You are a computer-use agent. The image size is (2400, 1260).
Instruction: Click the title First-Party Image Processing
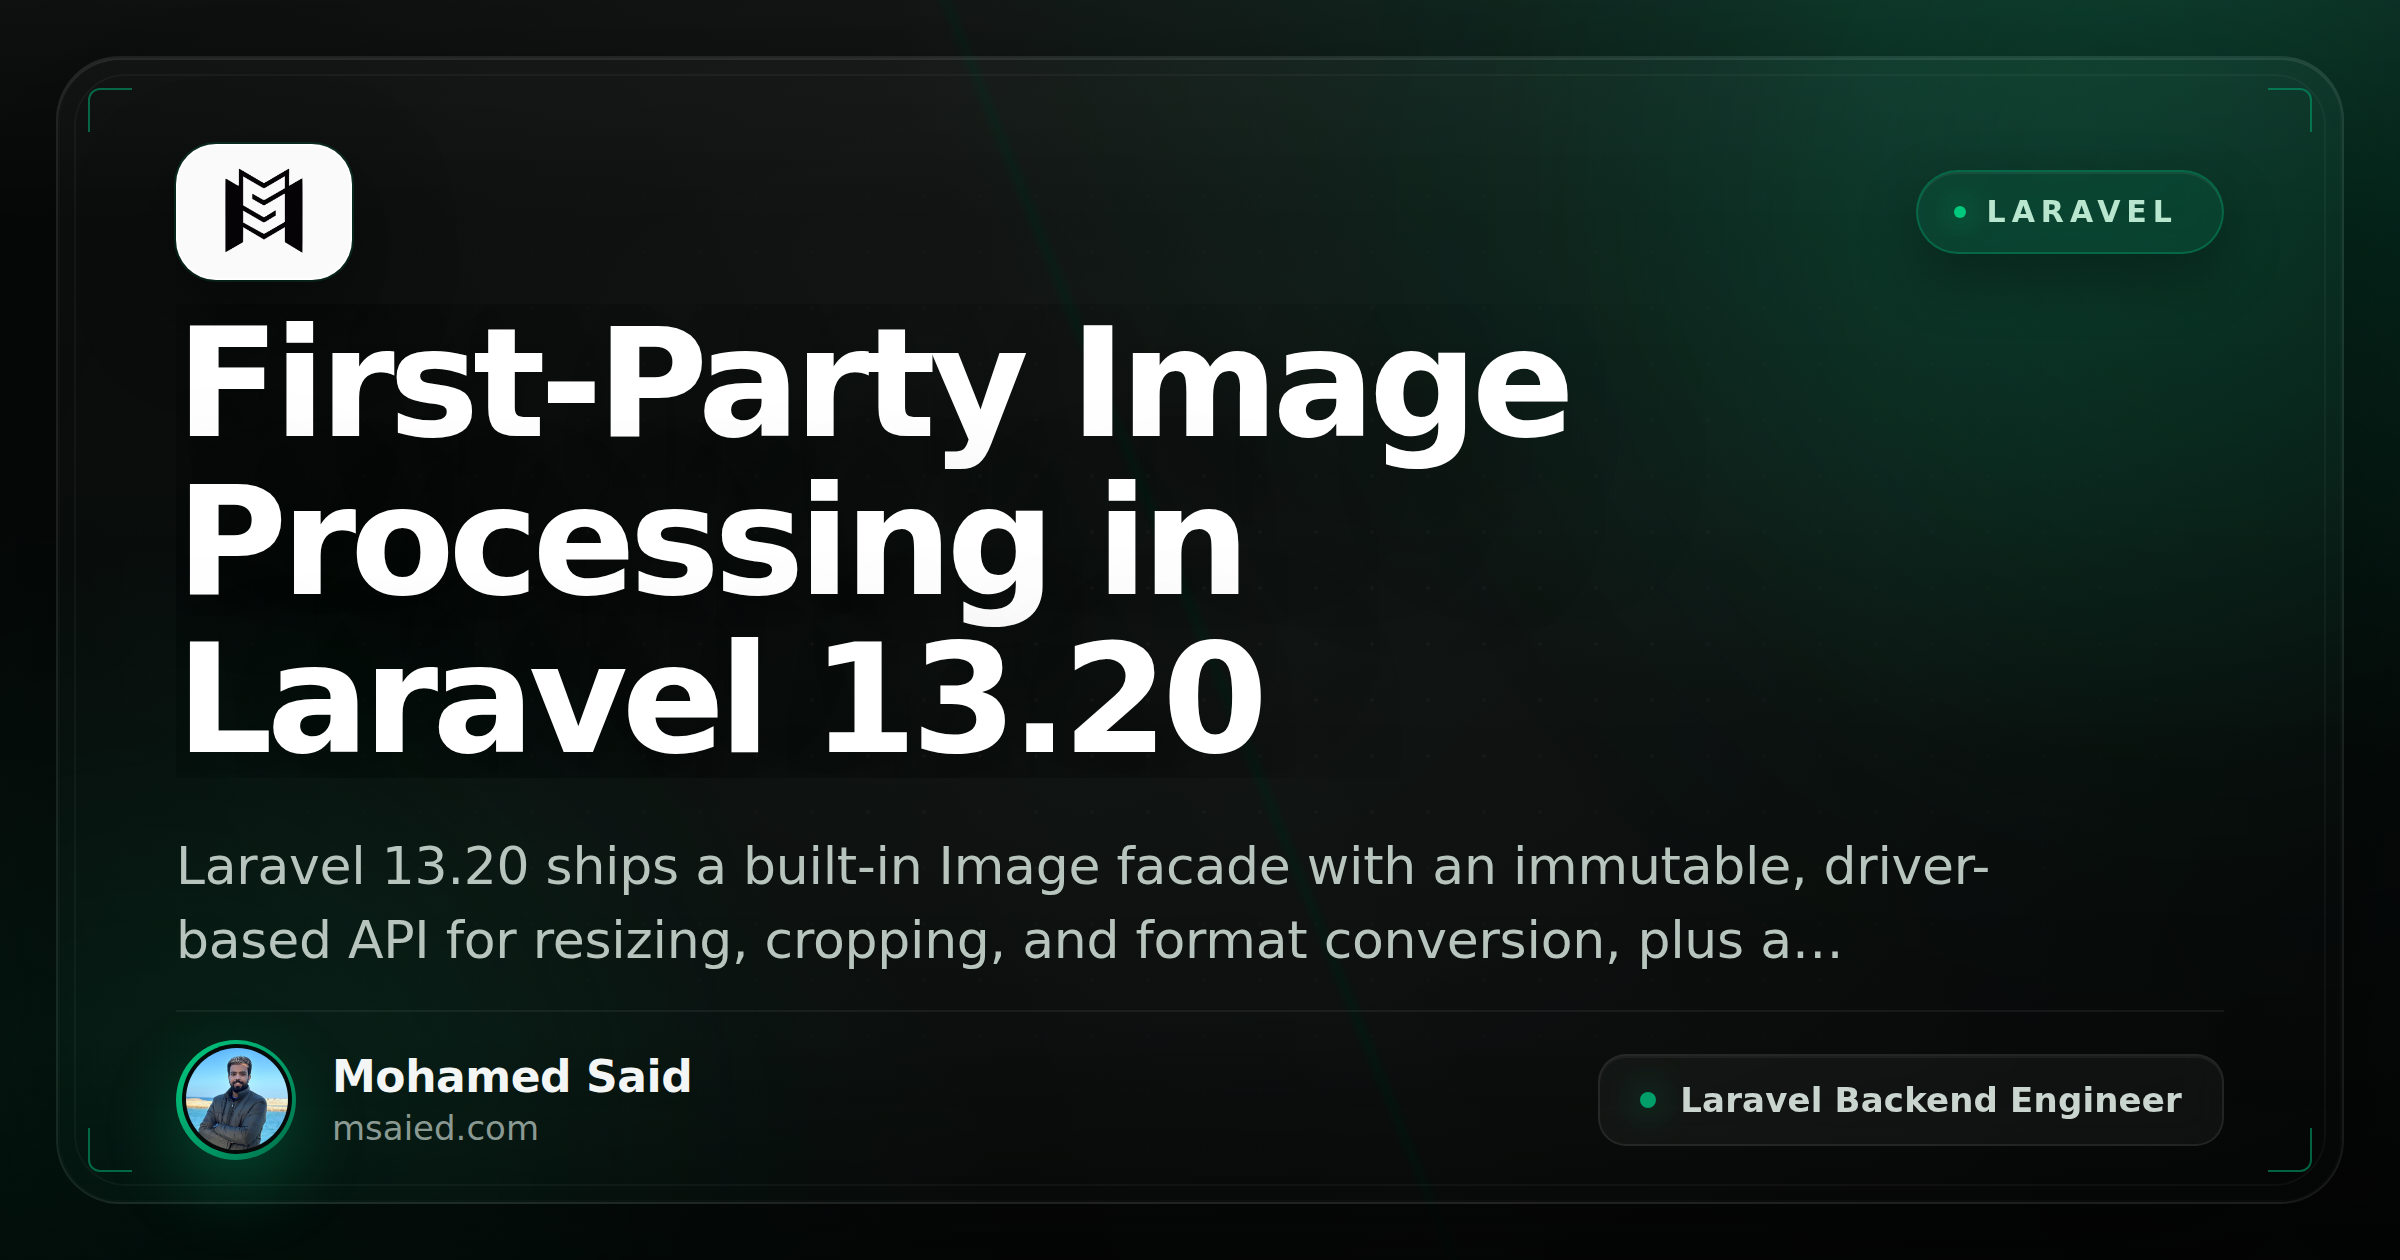(x=875, y=541)
